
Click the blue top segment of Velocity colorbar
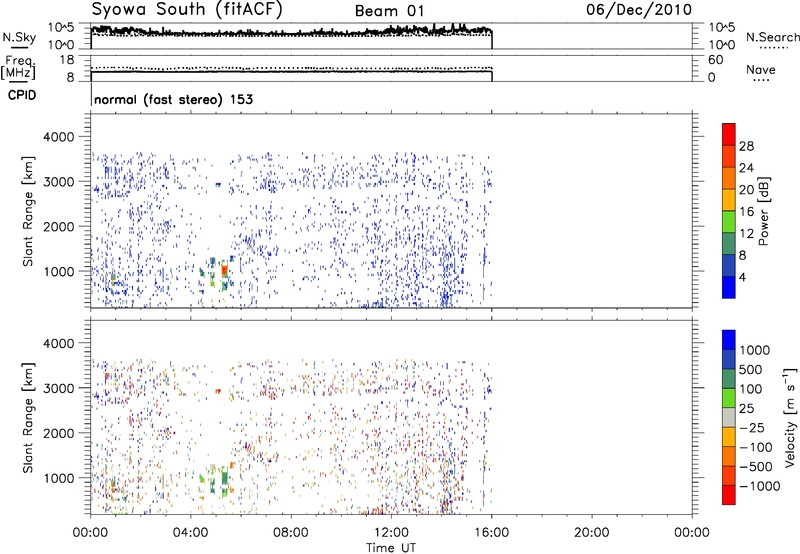729,340
